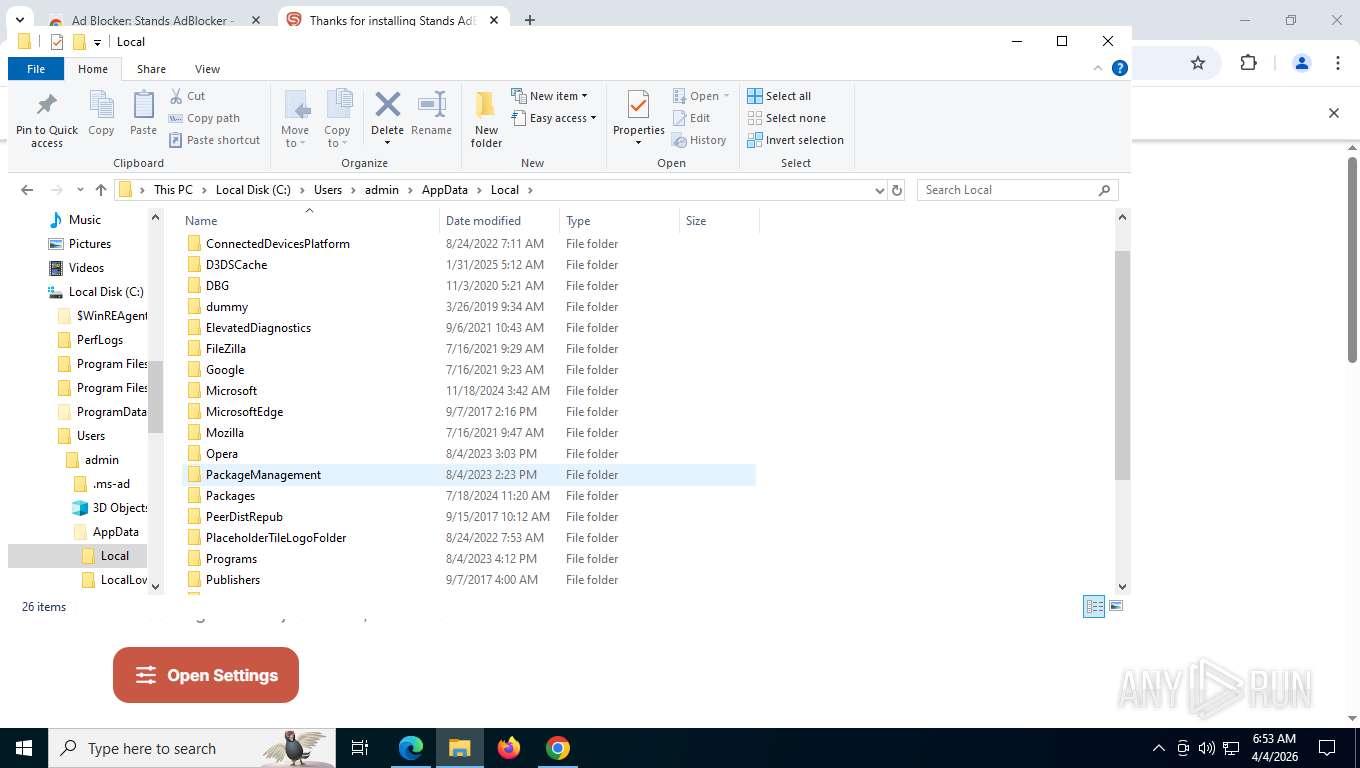Click the Back navigation arrow
This screenshot has height=768, width=1360.
coord(27,190)
